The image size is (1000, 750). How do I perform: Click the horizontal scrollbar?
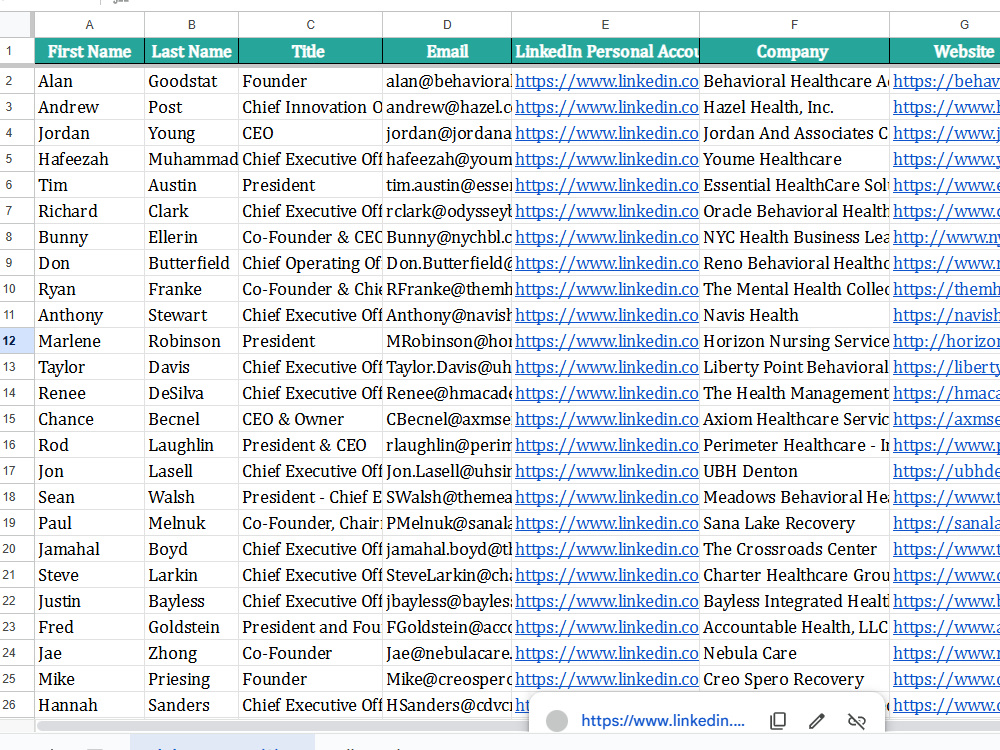[284, 726]
